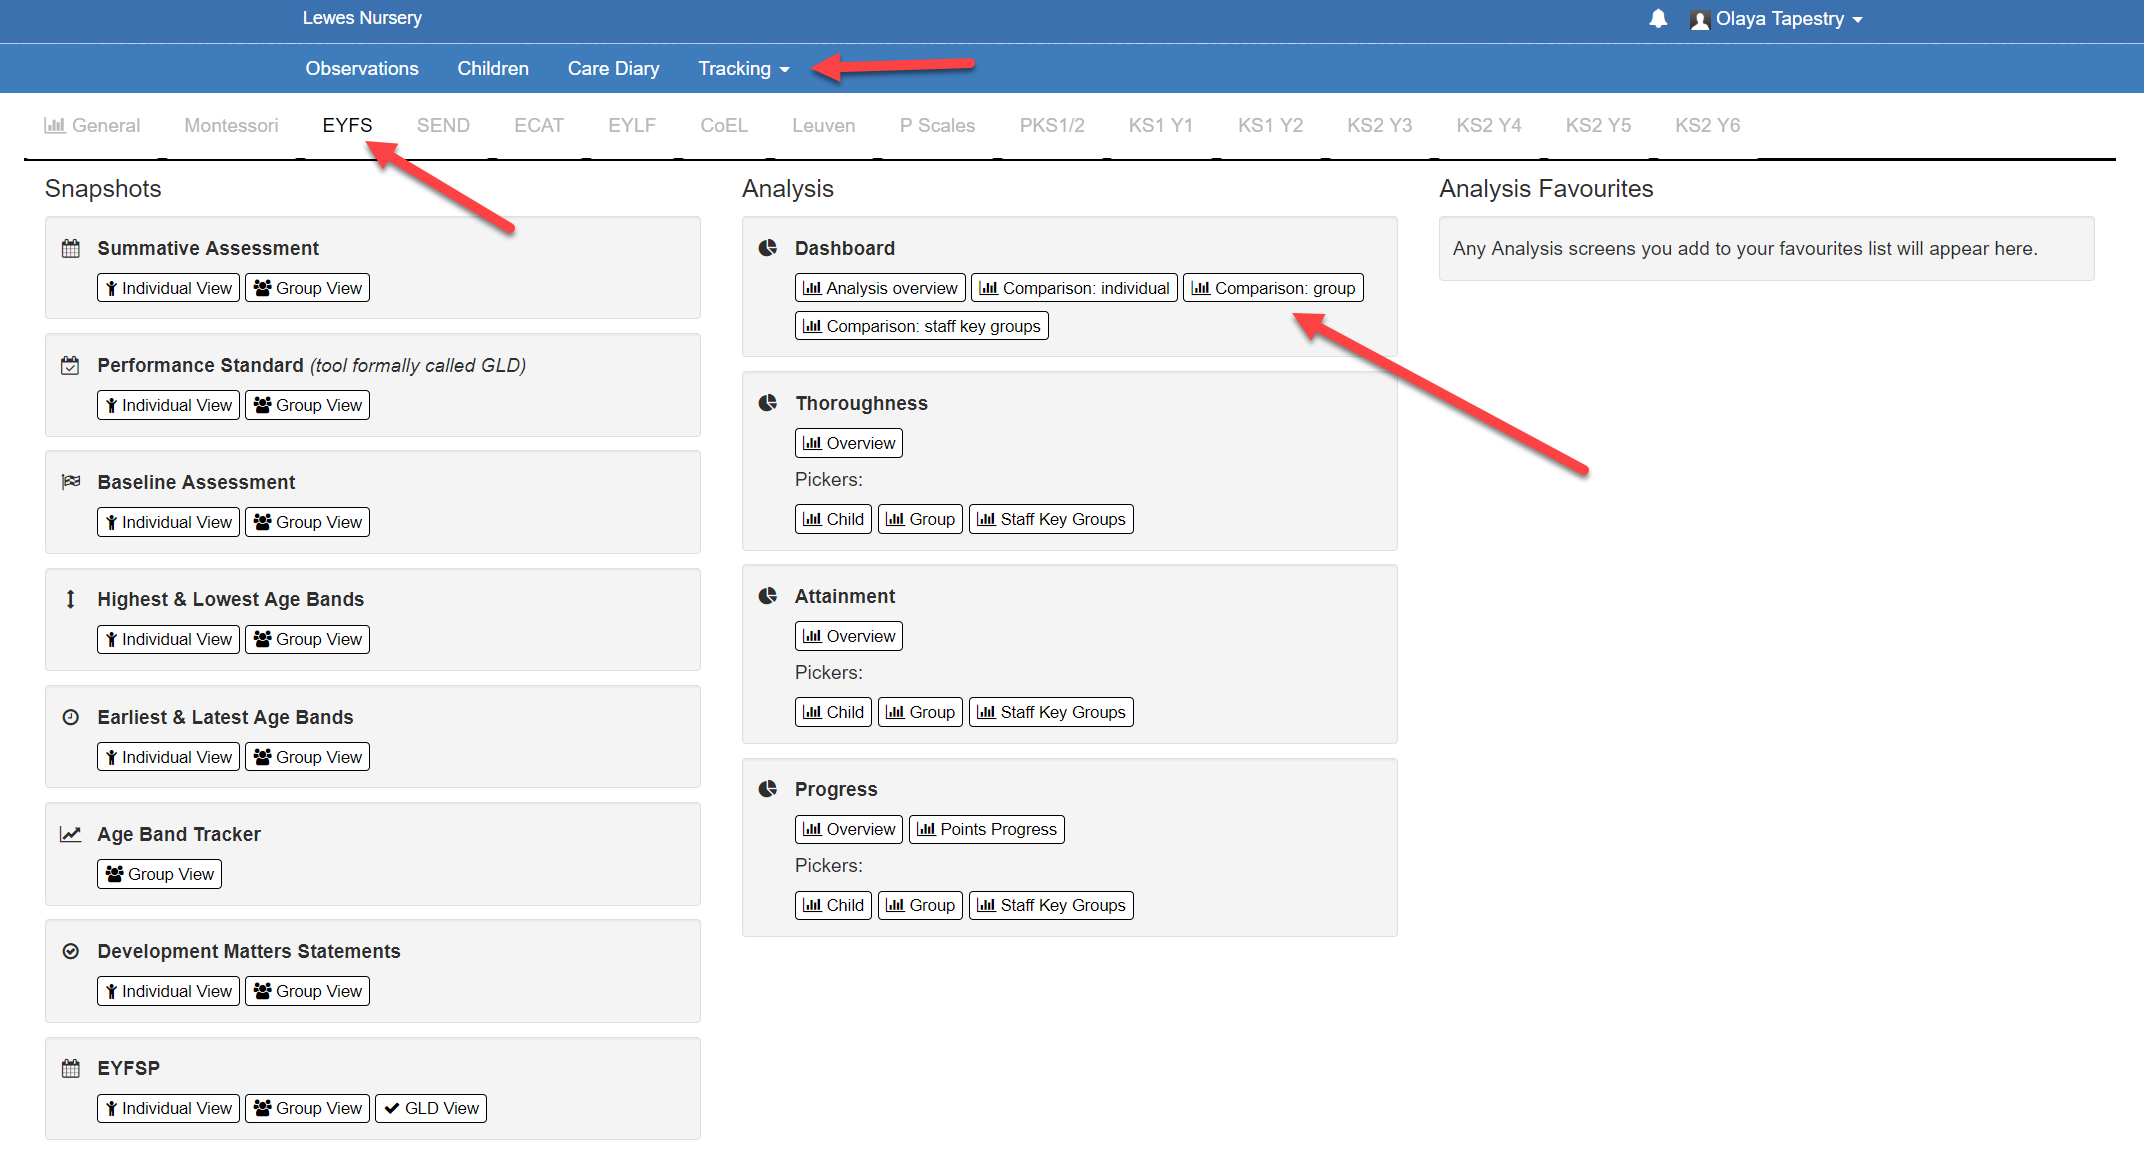Click the Olaya Tapestry user avatar icon
The width and height of the screenshot is (2144, 1161).
1699,20
